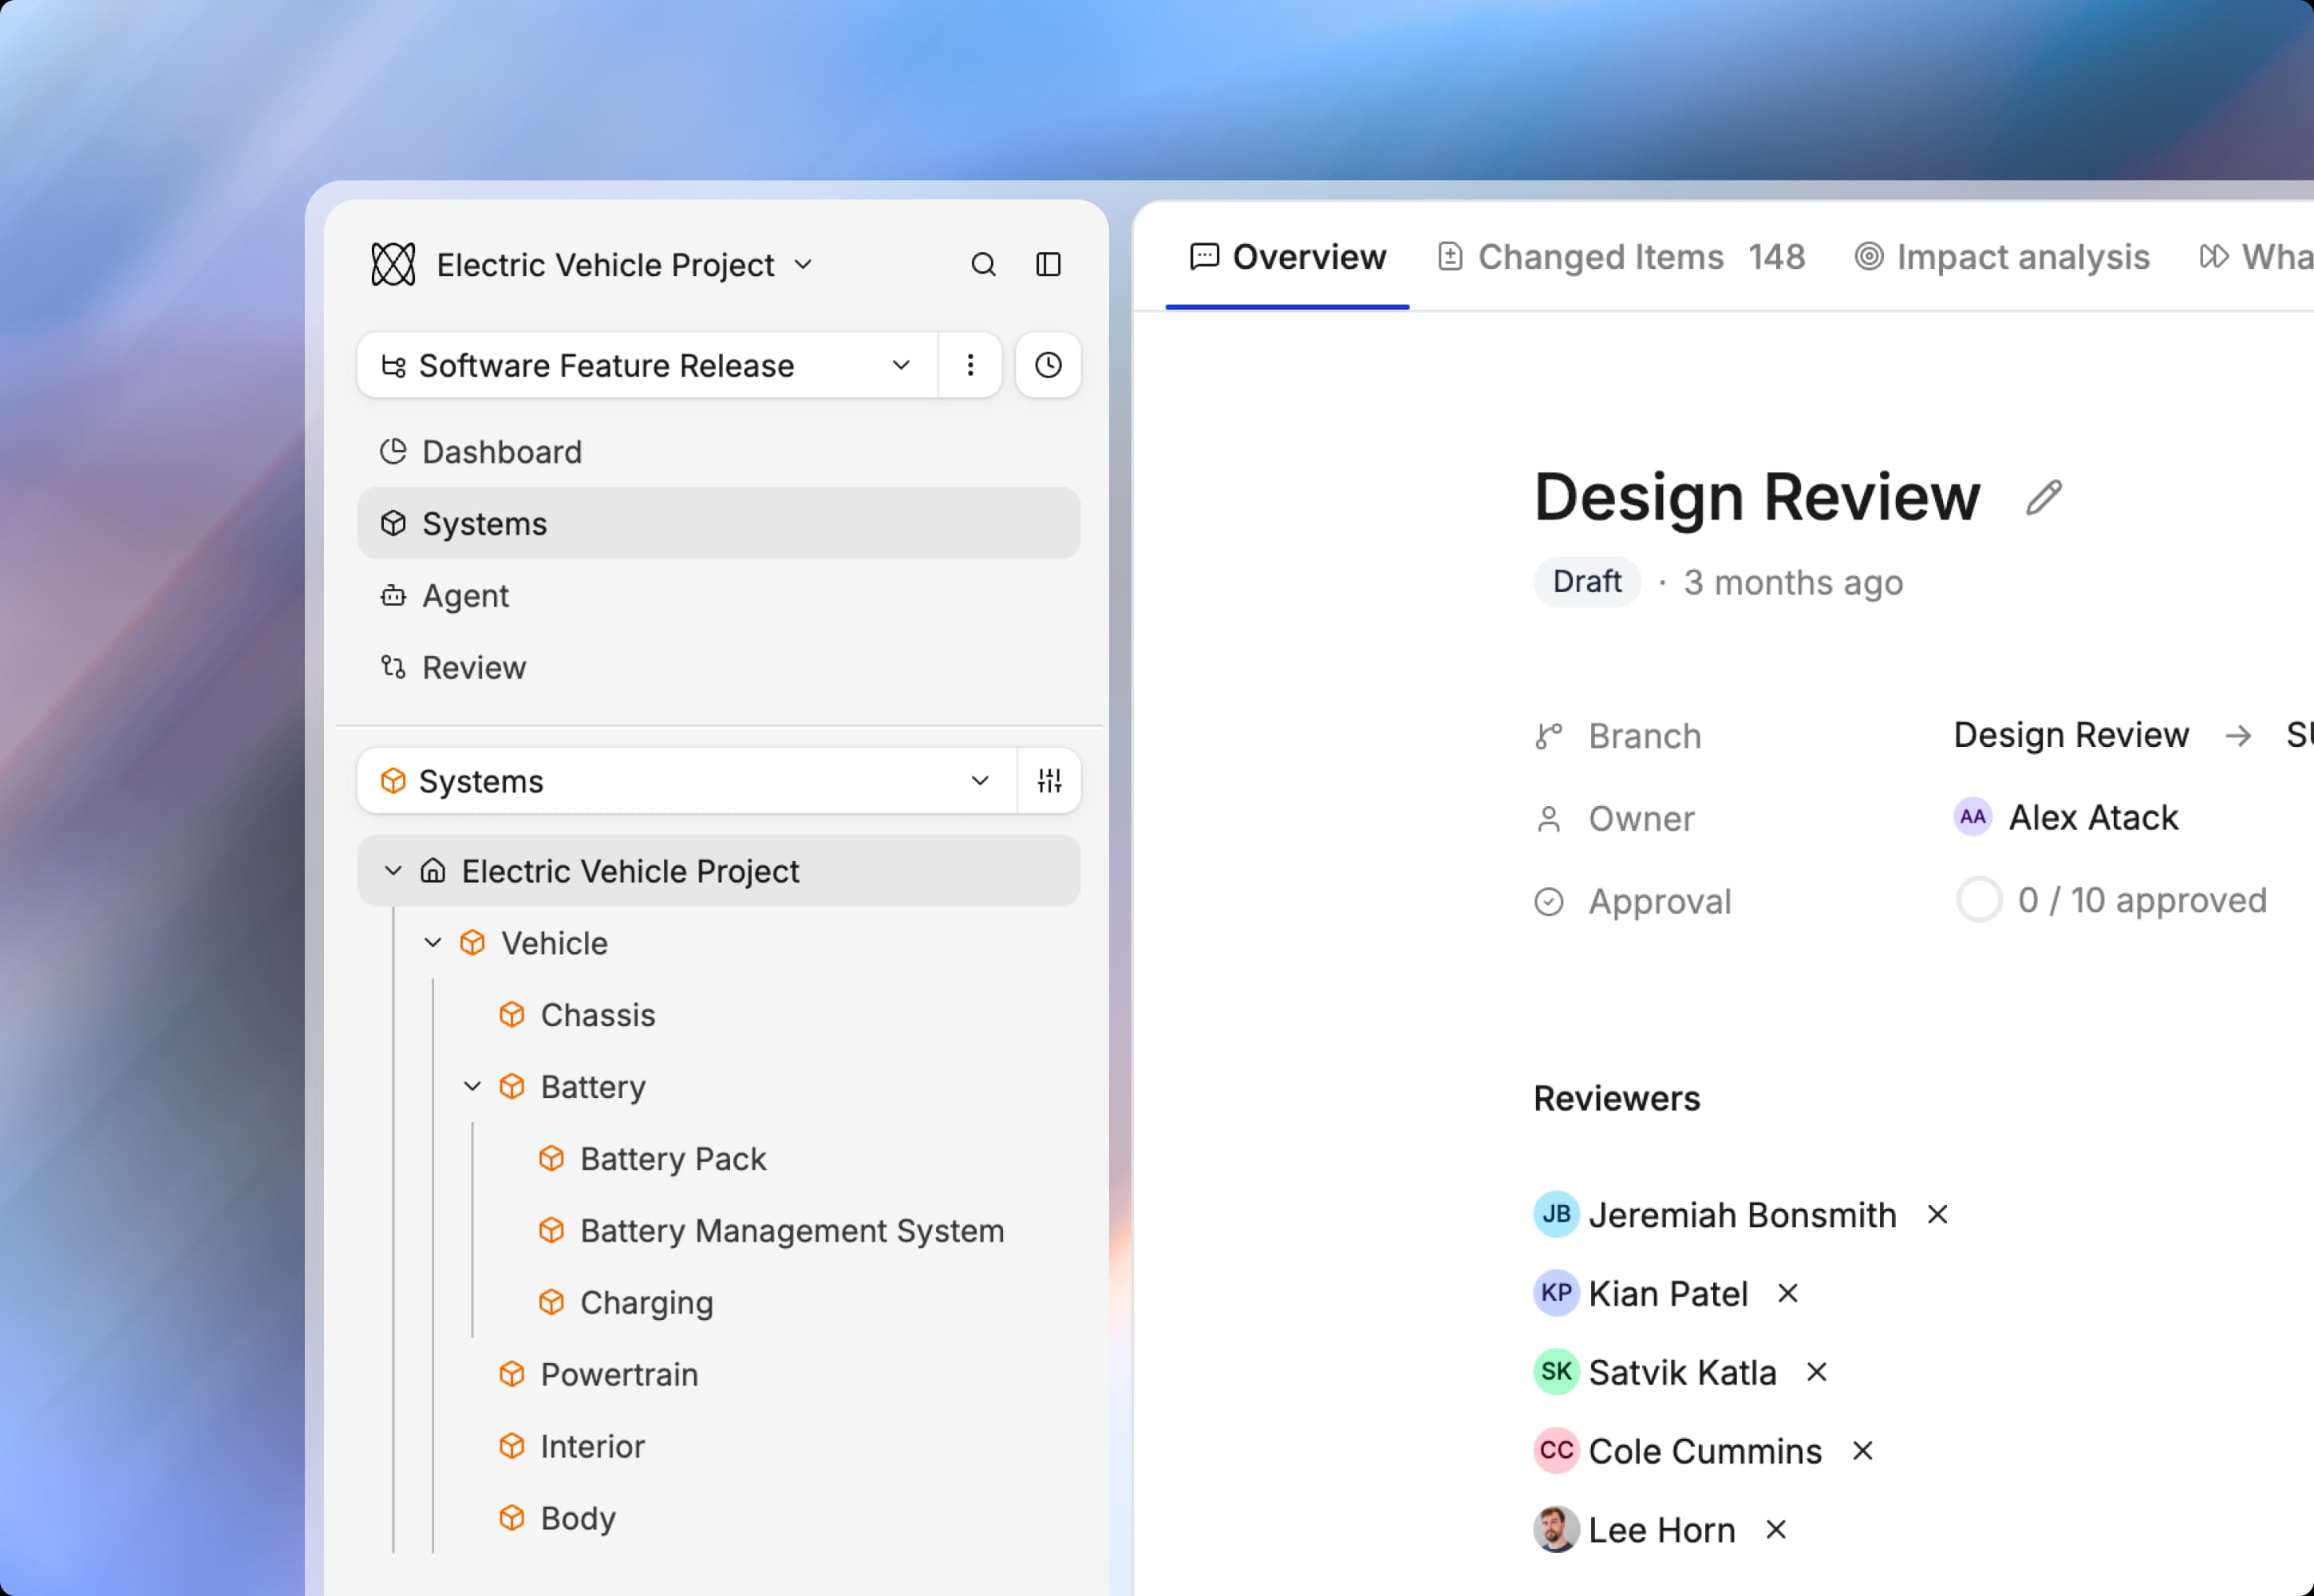Click the search magnifier icon in sidebar

click(x=983, y=265)
